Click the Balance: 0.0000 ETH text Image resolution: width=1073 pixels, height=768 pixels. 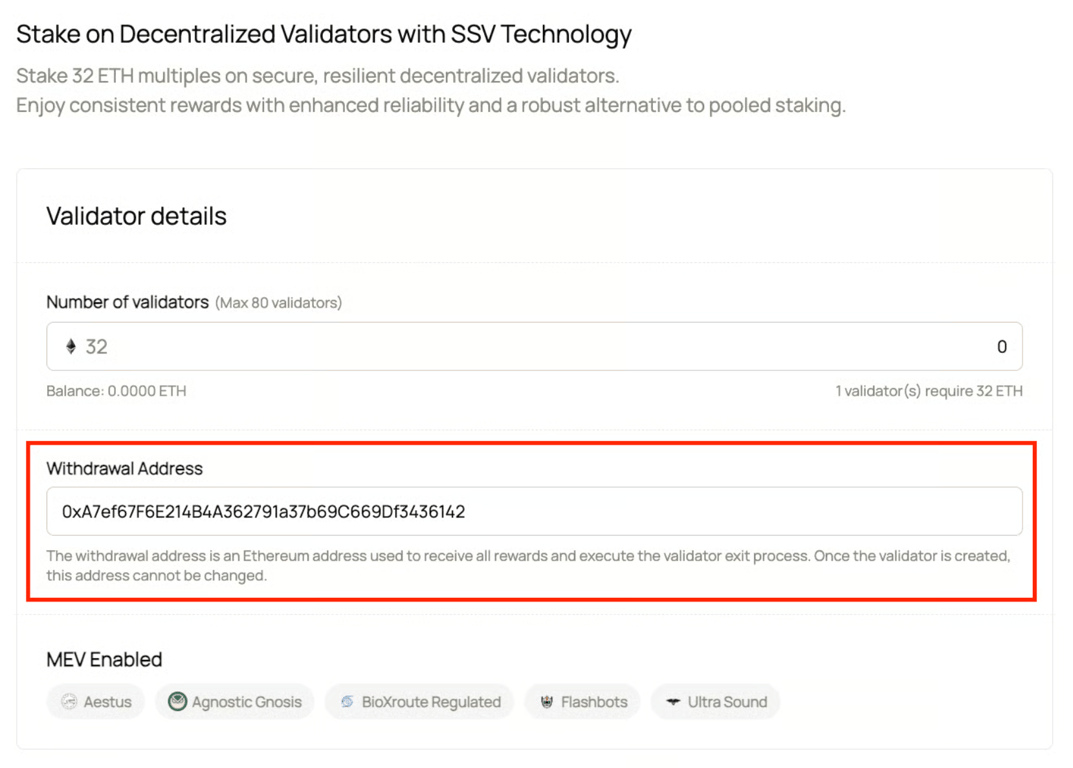(x=116, y=391)
